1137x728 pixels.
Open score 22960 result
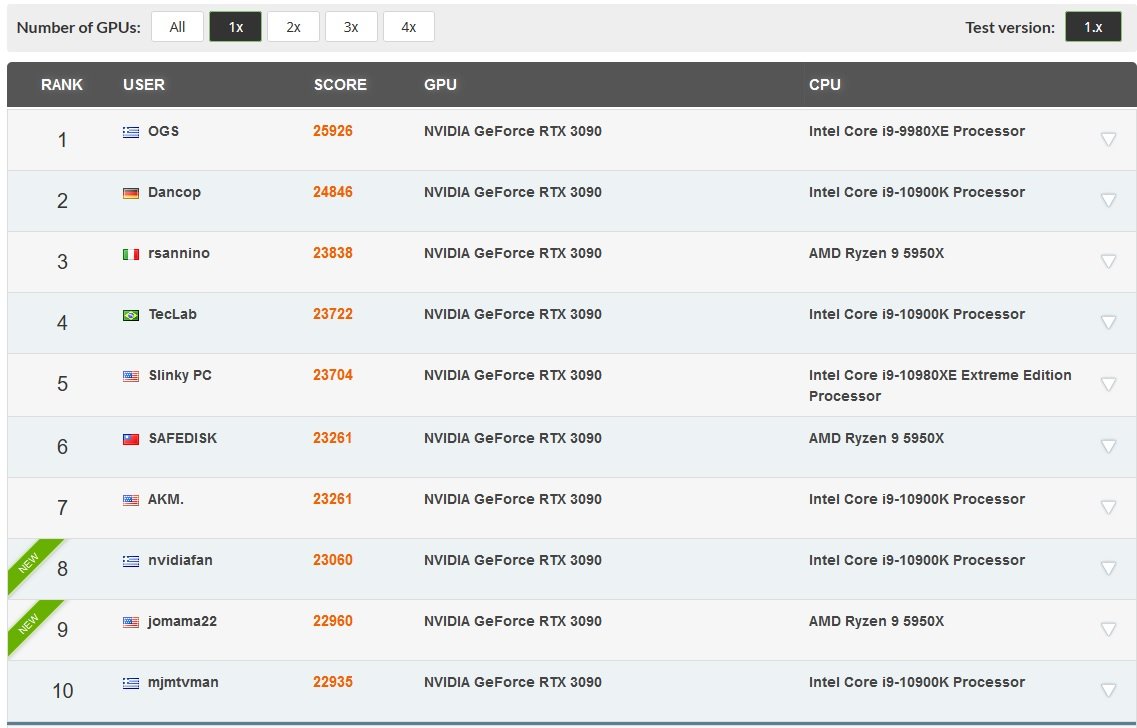pos(333,621)
